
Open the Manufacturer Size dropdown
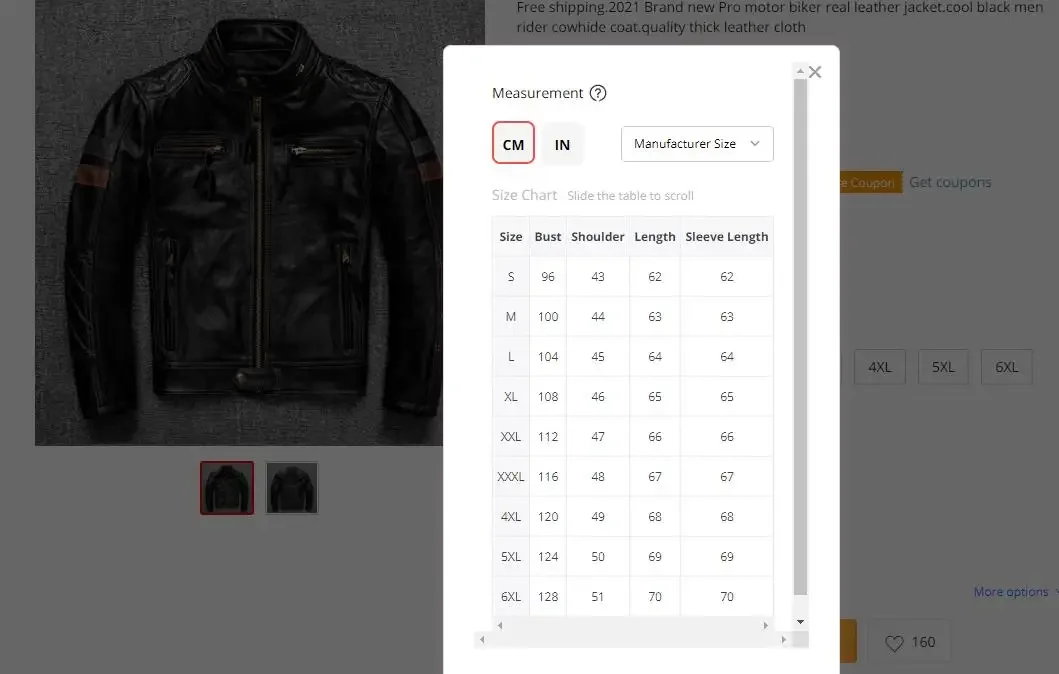click(x=697, y=144)
